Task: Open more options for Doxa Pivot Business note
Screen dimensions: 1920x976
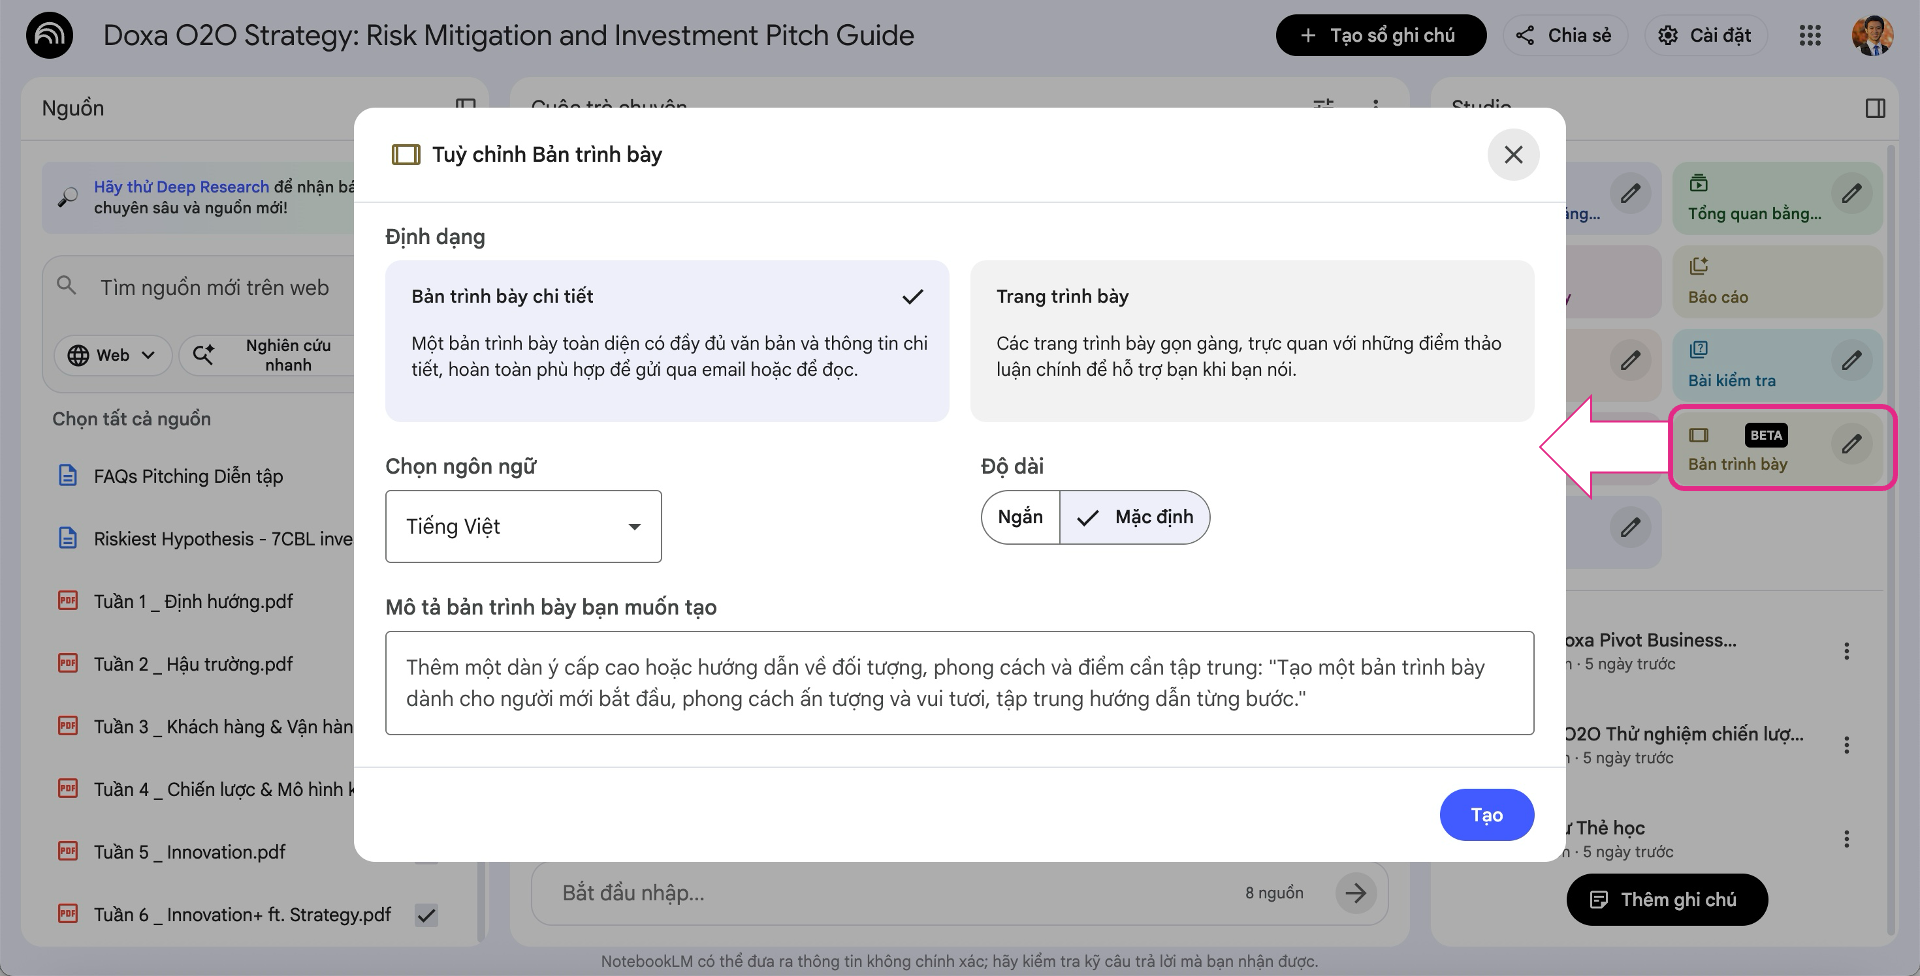Action: 1846,651
